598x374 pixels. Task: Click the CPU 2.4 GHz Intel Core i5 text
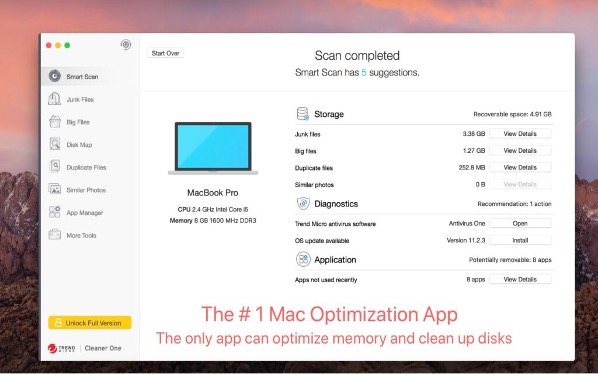(x=213, y=209)
